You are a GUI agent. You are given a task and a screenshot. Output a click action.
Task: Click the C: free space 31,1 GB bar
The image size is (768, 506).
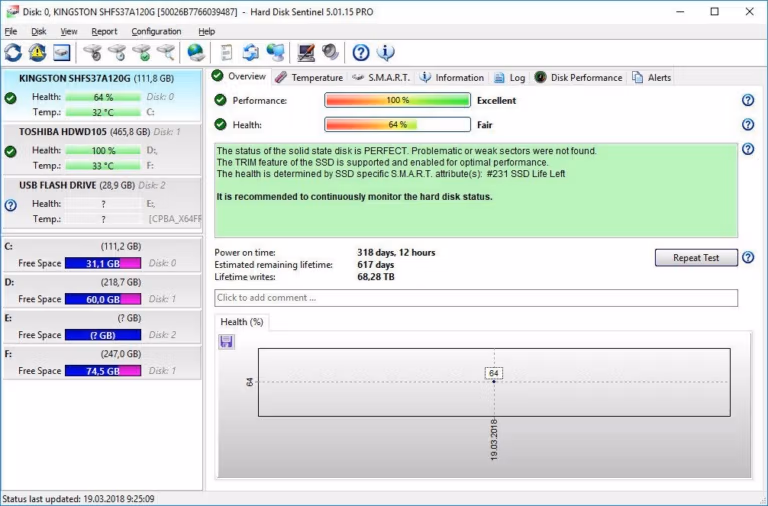click(x=103, y=263)
